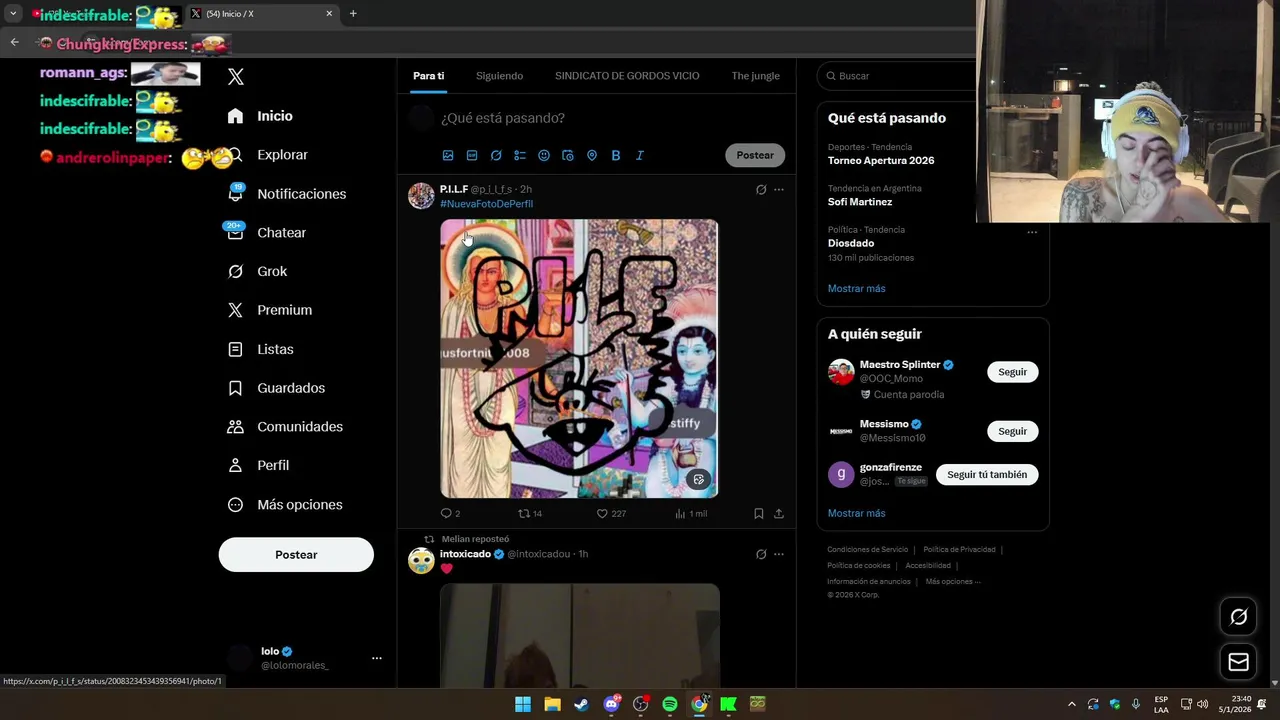
Task: Open Listas in sidebar
Action: tap(260, 349)
